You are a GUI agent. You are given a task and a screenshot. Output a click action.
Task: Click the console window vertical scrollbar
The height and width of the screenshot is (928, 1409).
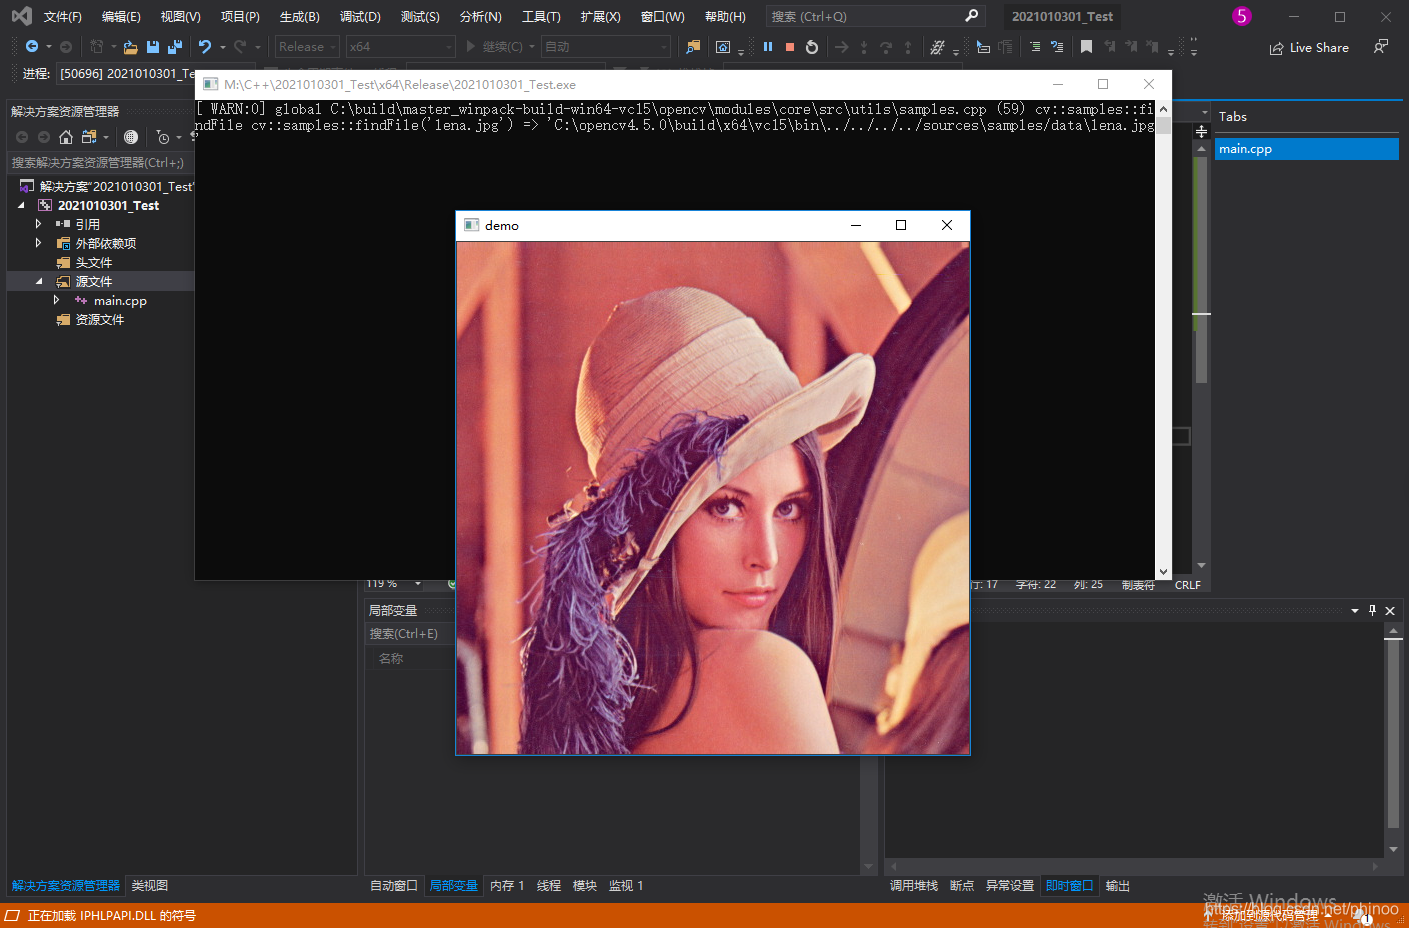(1163, 340)
